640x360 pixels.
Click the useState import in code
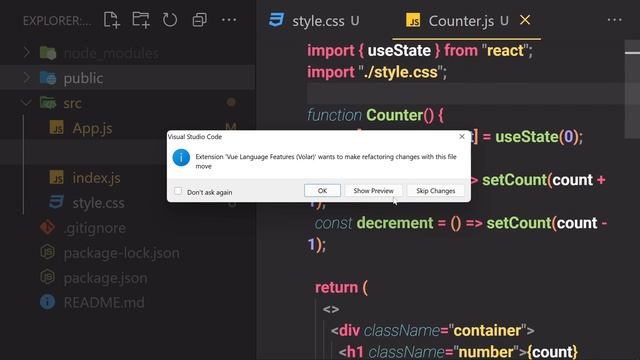399,51
